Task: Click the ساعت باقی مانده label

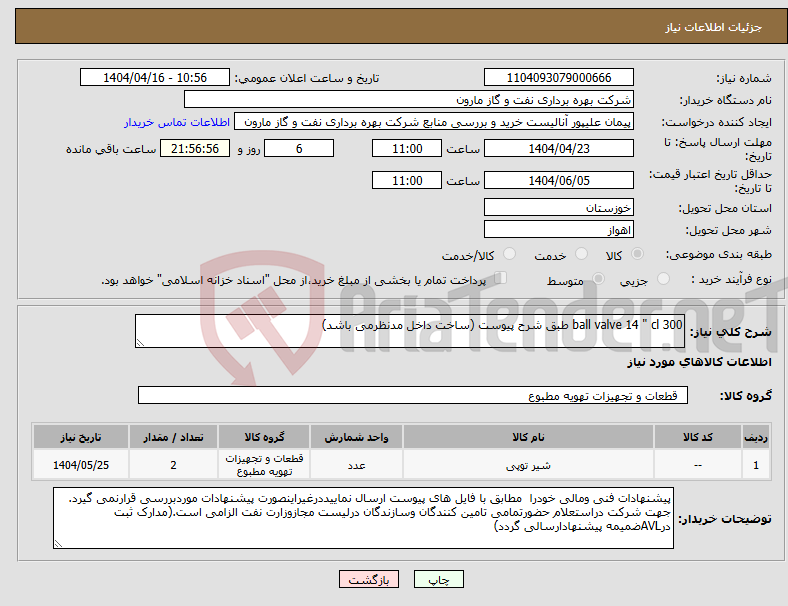Action: [111, 149]
